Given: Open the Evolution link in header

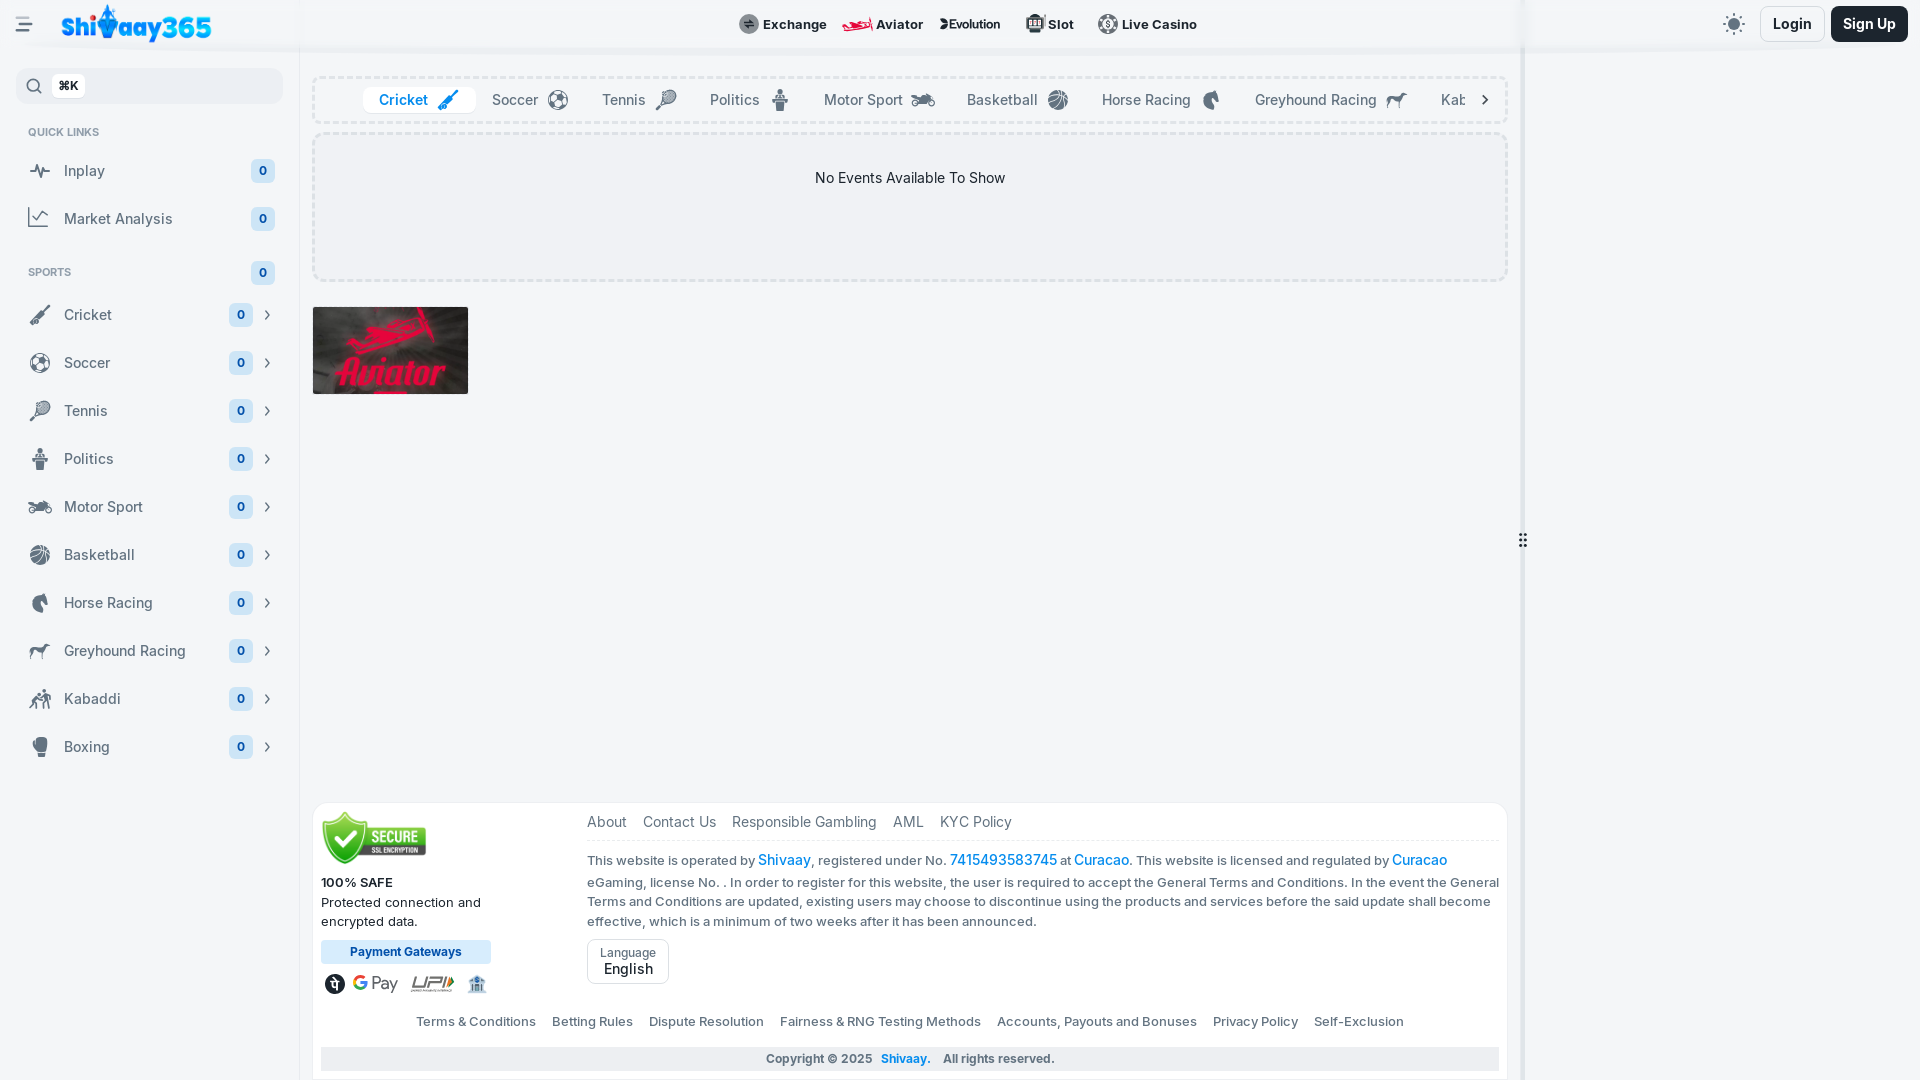Looking at the screenshot, I should [970, 24].
